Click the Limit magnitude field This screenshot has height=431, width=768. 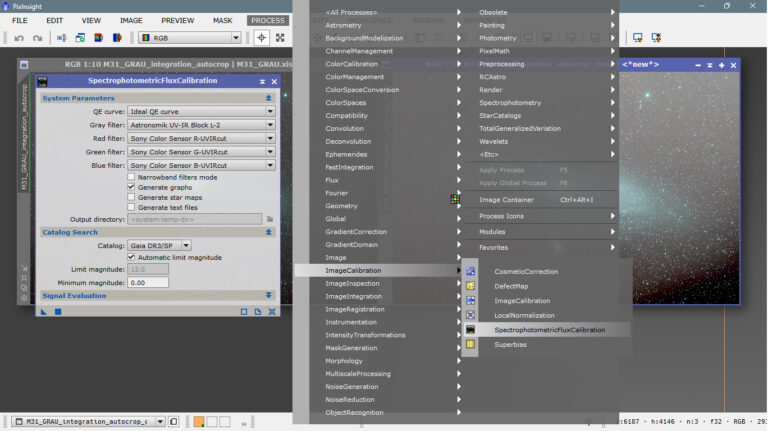[148, 269]
